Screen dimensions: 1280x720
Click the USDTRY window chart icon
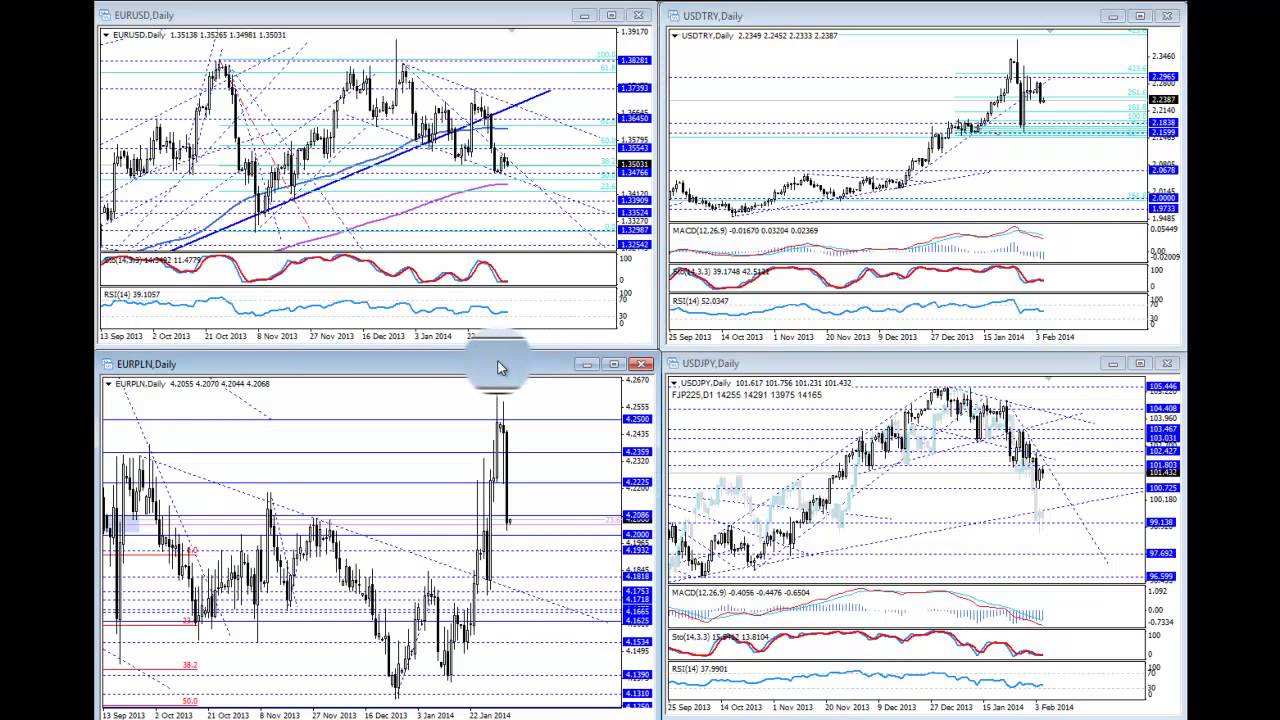point(673,15)
